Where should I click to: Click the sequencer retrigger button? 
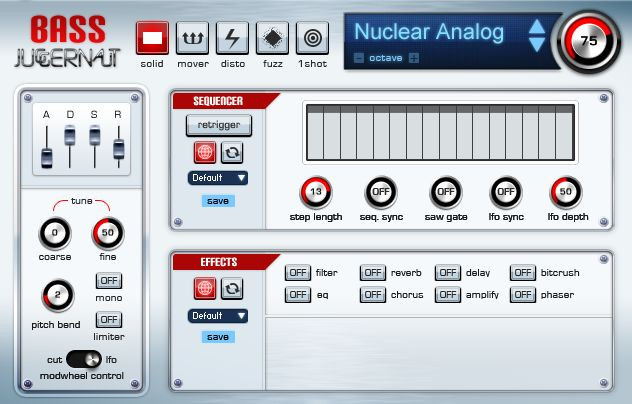(x=219, y=125)
